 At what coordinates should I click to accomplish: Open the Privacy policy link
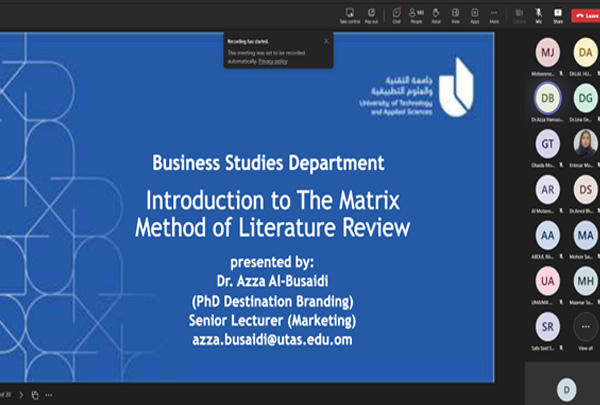click(272, 61)
